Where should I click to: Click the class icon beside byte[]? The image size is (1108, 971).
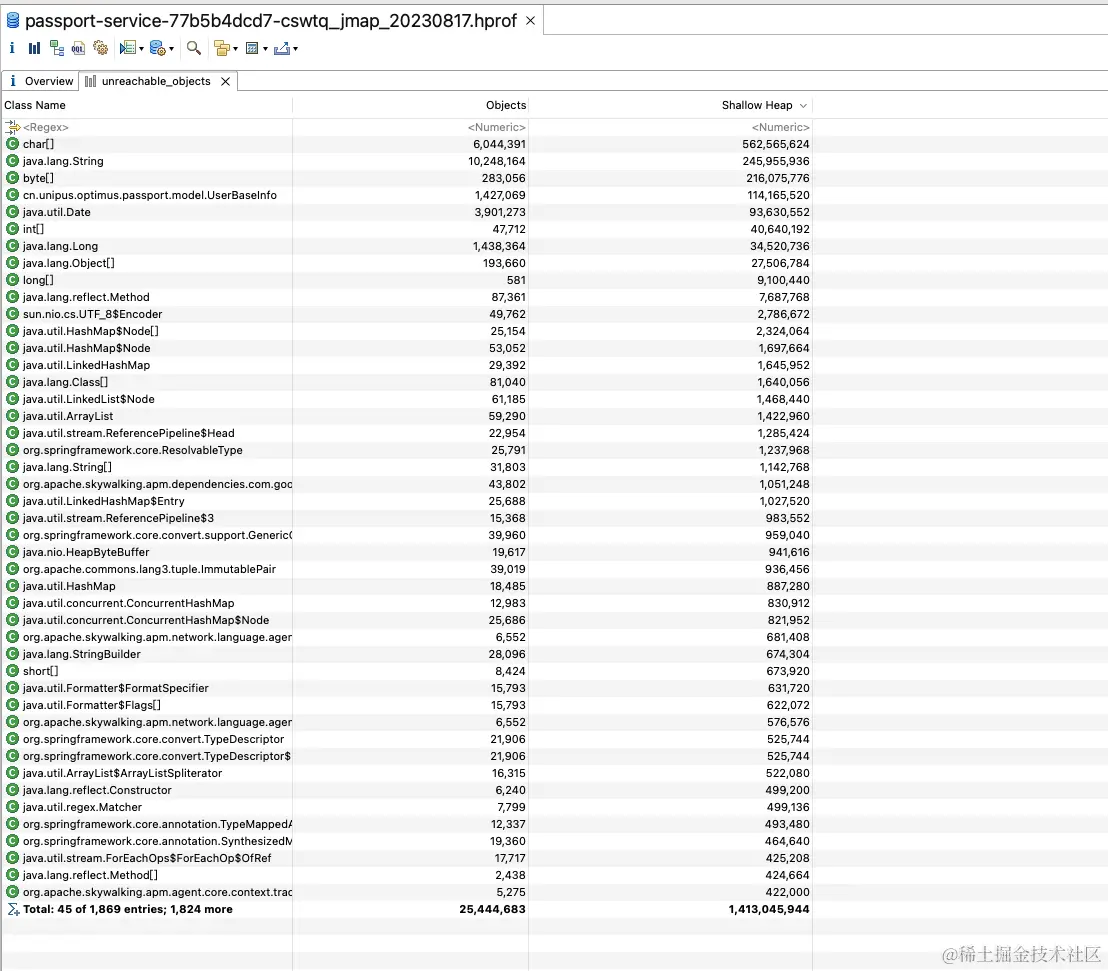click(12, 177)
